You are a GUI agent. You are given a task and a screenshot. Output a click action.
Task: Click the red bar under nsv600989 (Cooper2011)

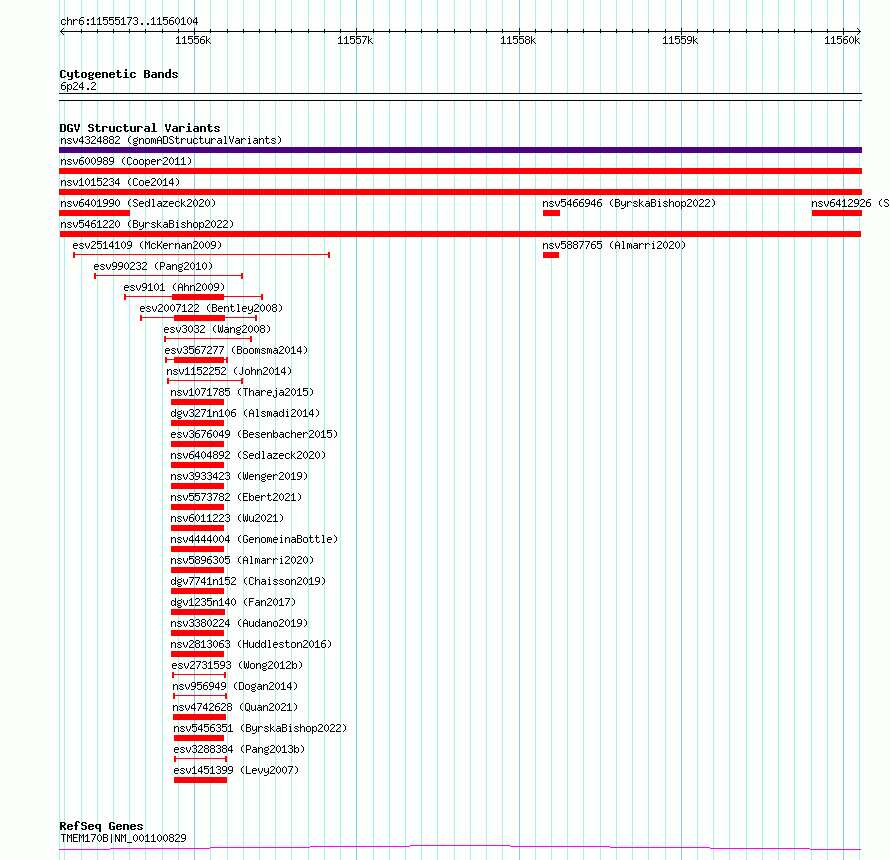(460, 171)
